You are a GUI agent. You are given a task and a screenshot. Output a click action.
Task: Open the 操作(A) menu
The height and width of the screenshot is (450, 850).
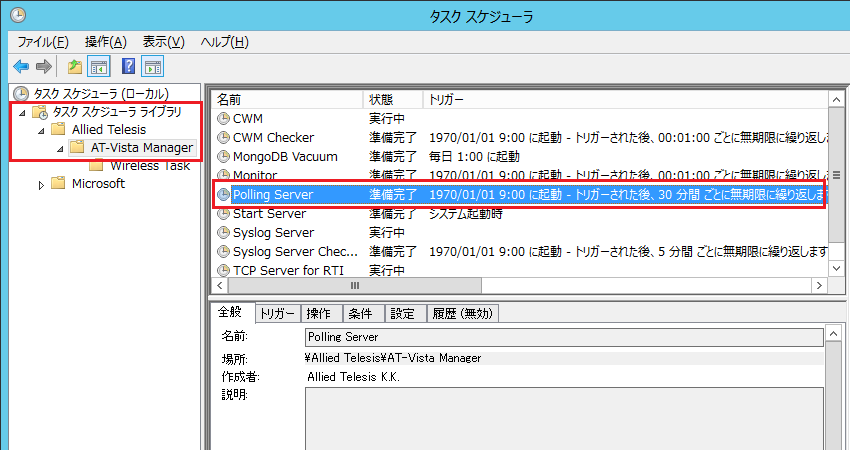106,42
